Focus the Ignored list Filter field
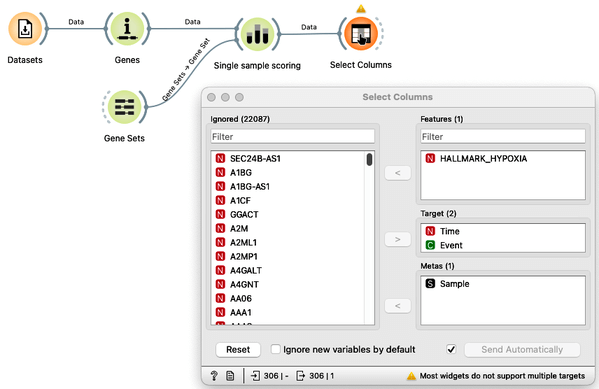The image size is (599, 389). click(x=293, y=137)
